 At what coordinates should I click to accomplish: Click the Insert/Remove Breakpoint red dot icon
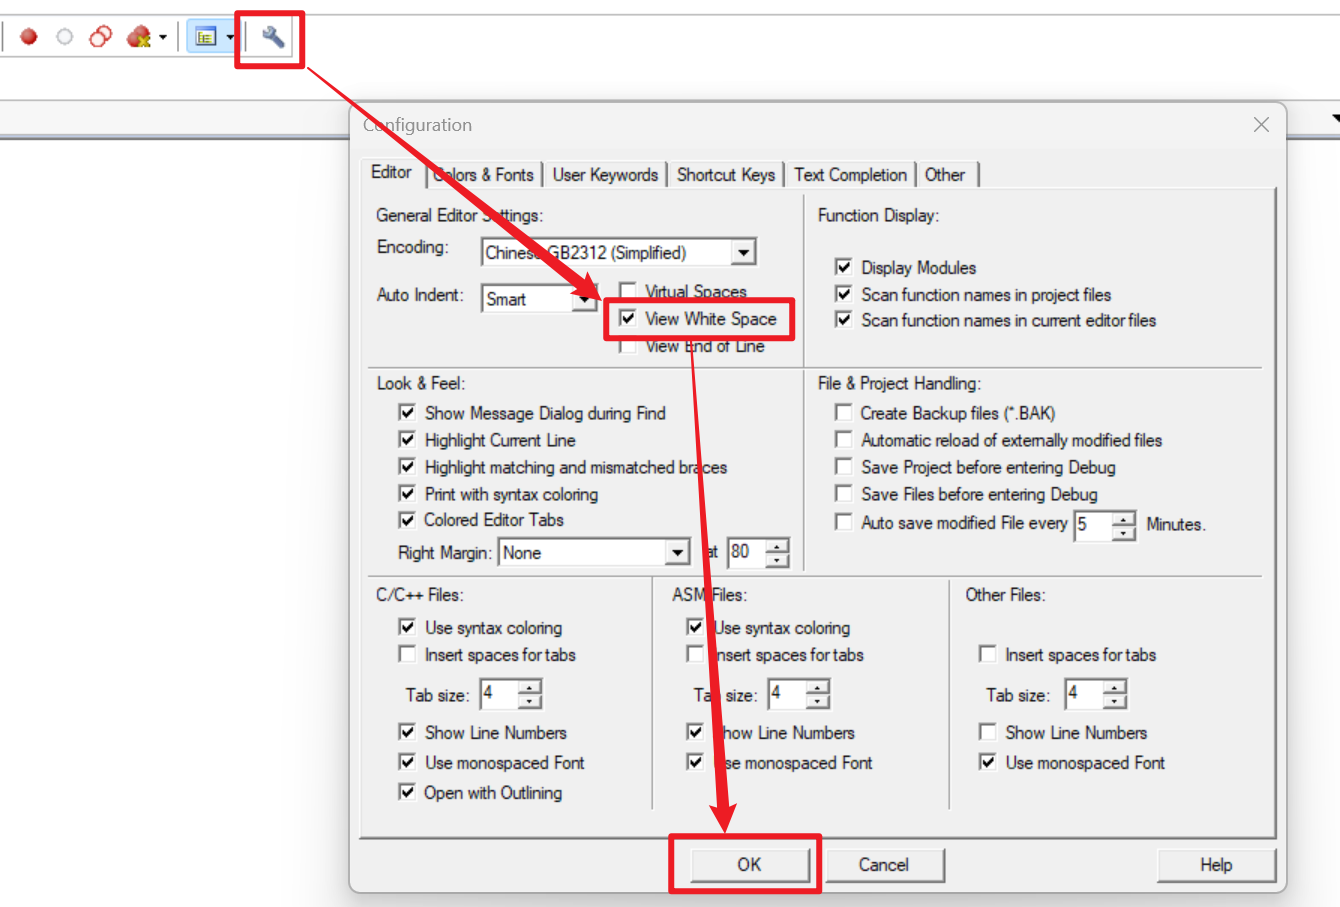[29, 38]
